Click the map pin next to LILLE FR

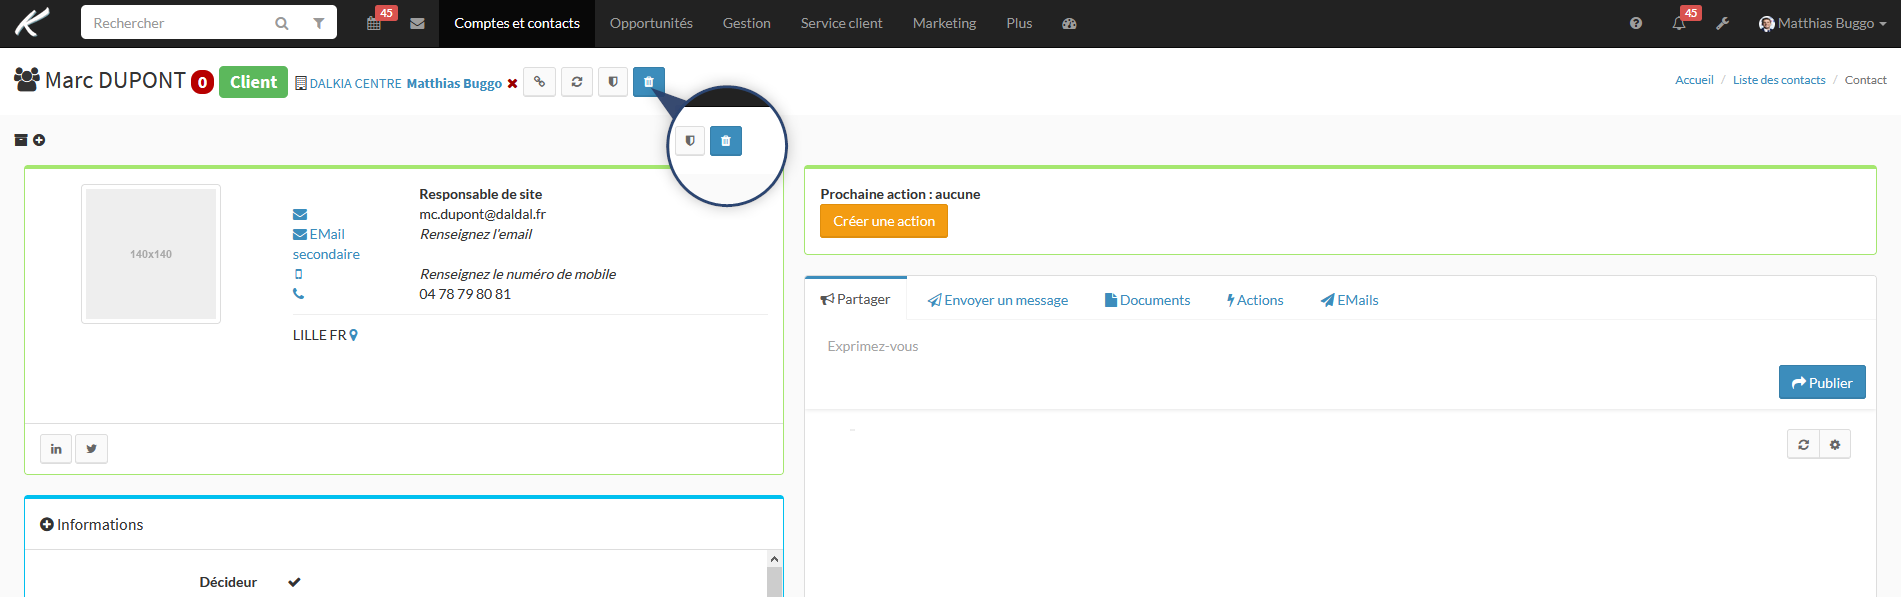click(354, 335)
